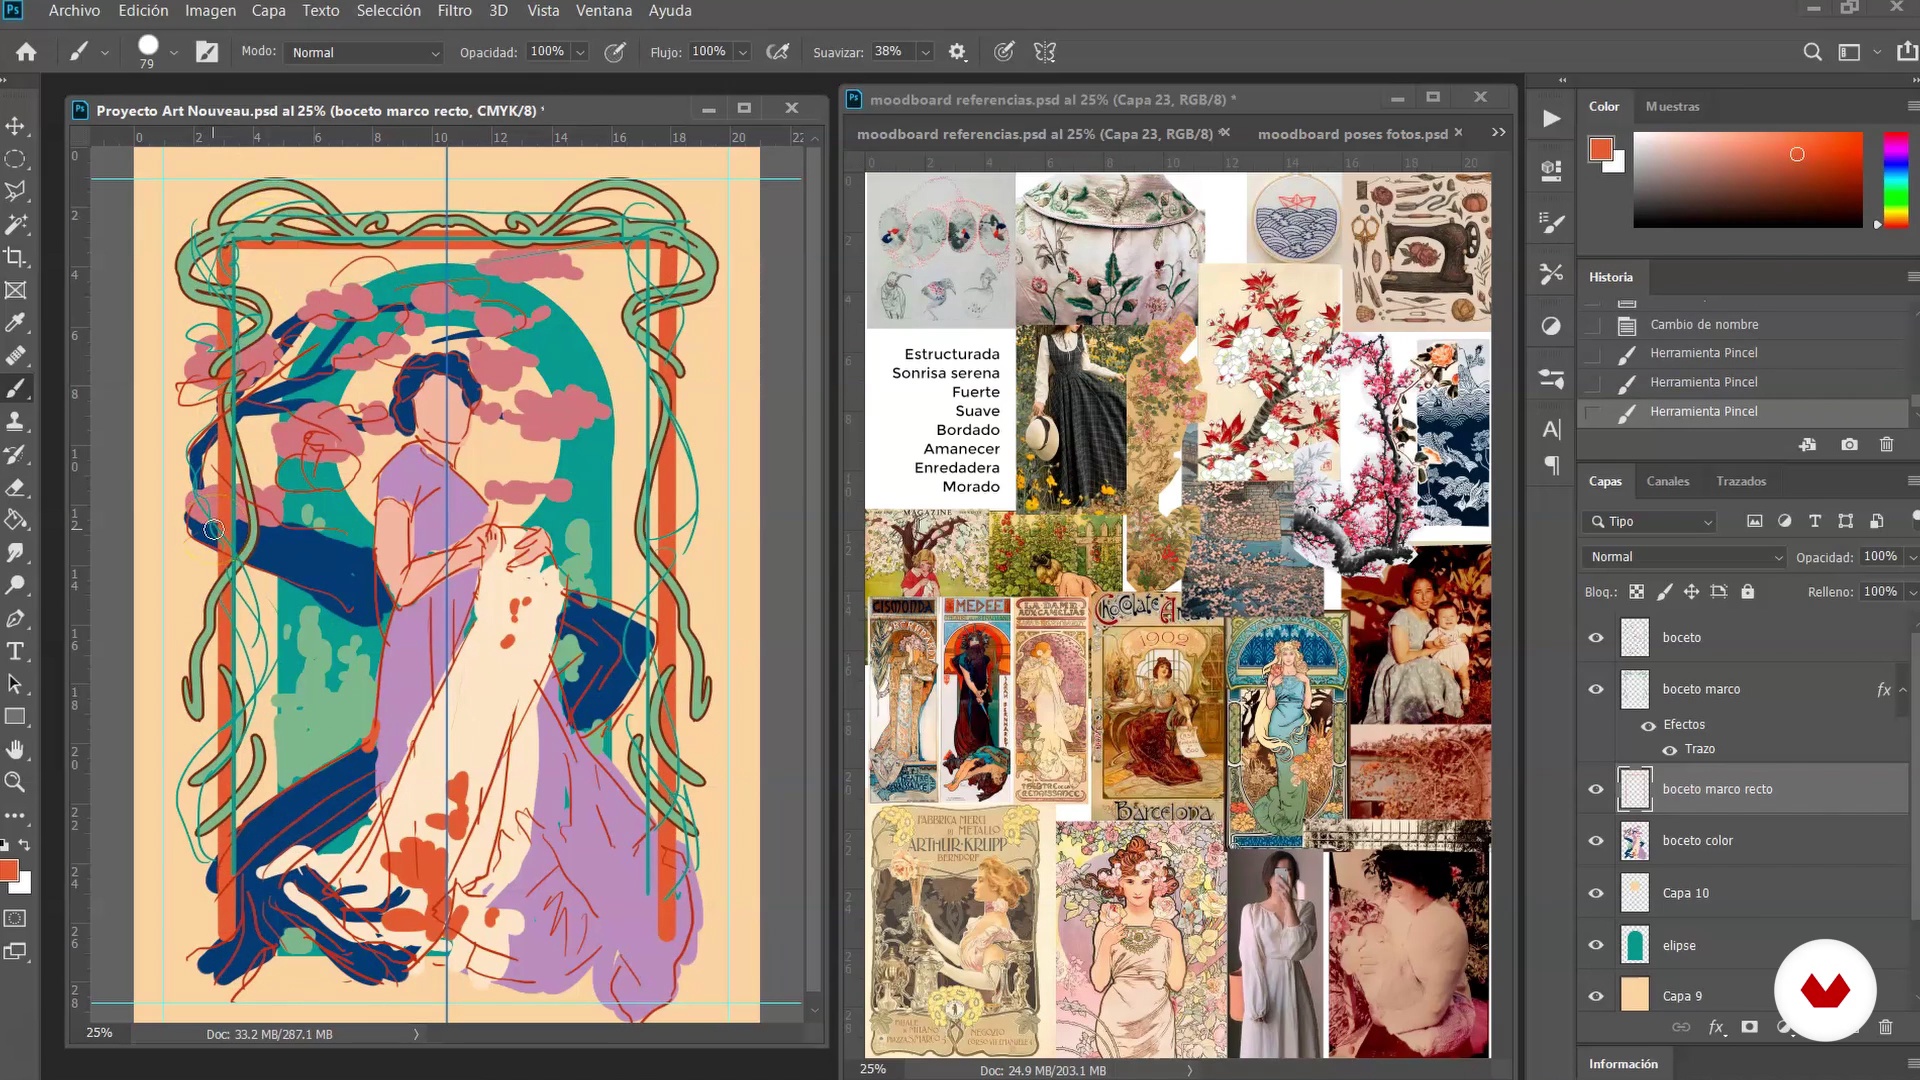Create new snapshot camera icon in Historia
Image resolution: width=1920 pixels, height=1080 pixels.
point(1849,445)
